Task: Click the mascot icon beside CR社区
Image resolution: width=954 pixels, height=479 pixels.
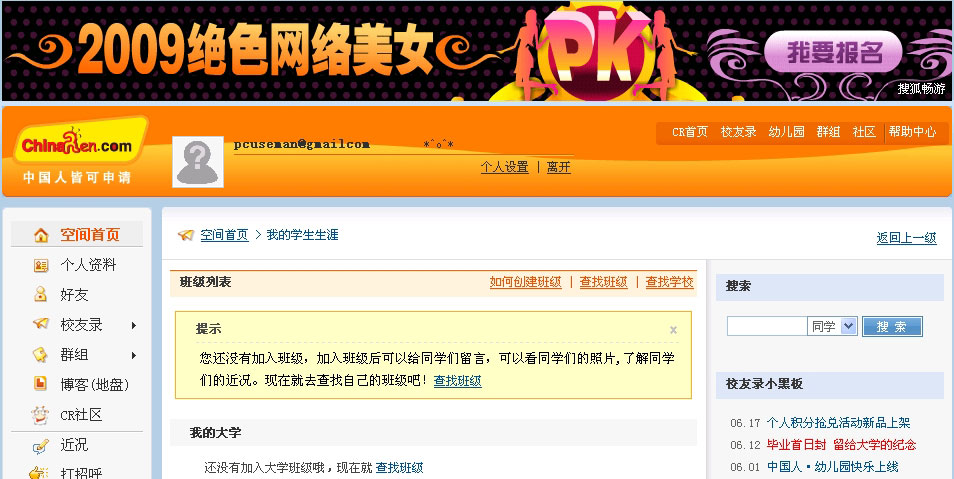Action: click(x=40, y=414)
